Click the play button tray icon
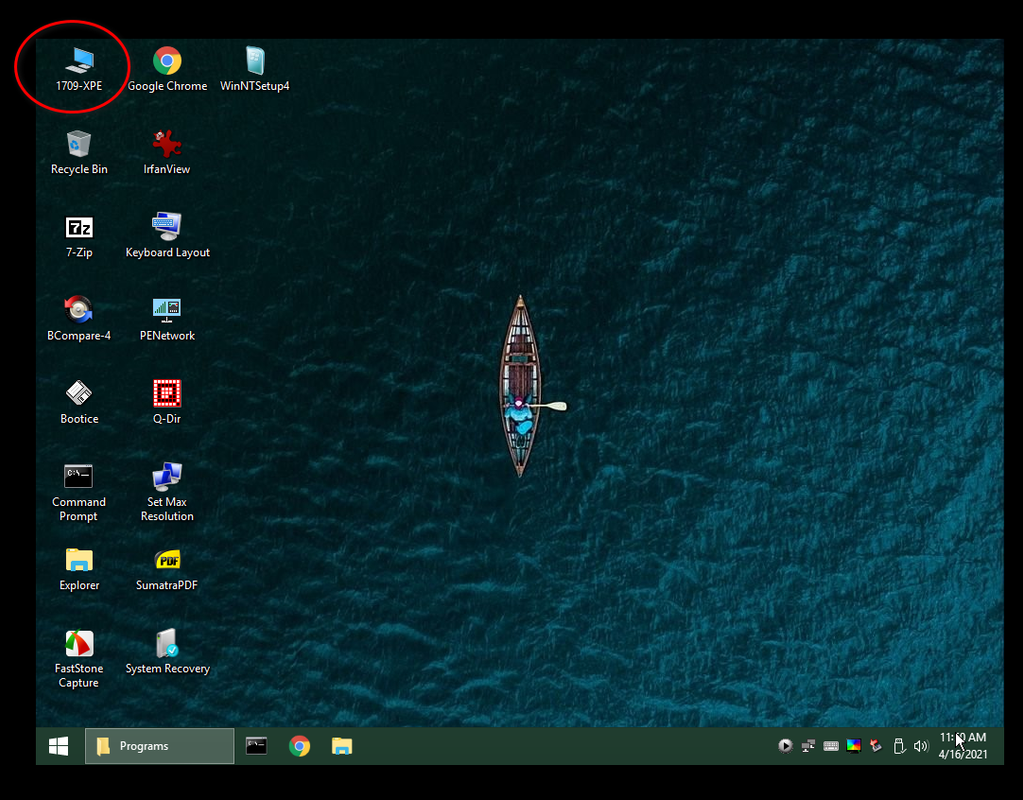The height and width of the screenshot is (800, 1023). (786, 746)
